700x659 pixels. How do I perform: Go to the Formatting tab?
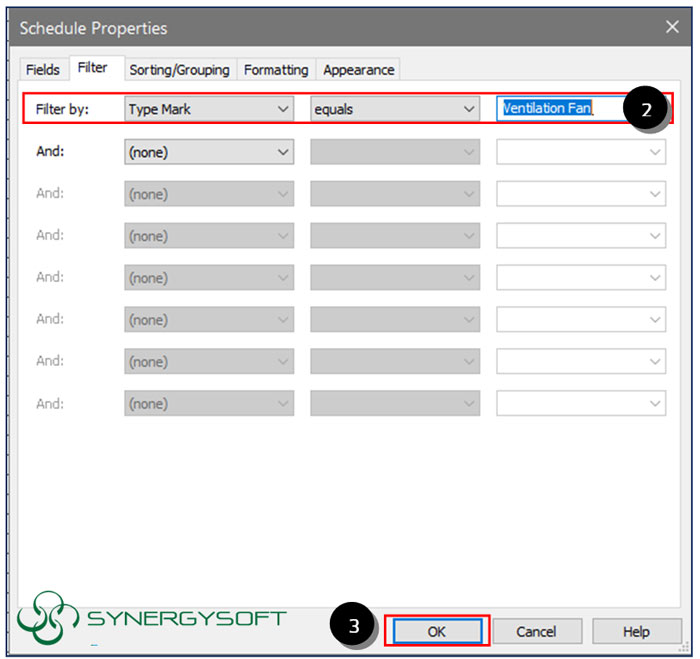pos(276,70)
